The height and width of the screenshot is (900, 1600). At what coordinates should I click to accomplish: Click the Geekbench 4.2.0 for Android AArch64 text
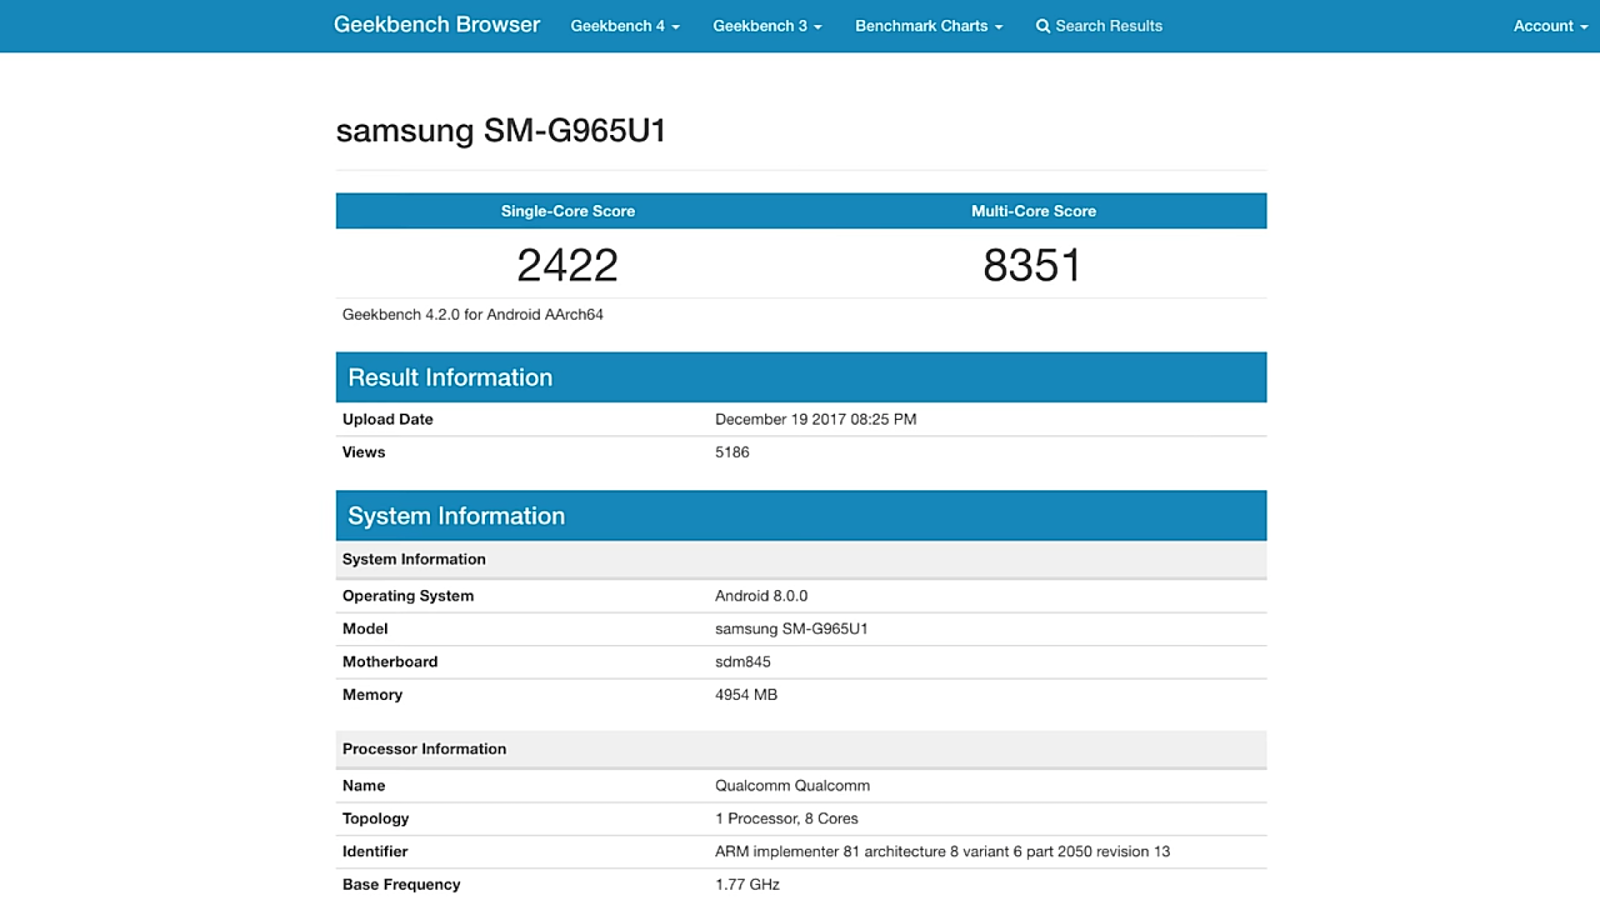(x=472, y=314)
